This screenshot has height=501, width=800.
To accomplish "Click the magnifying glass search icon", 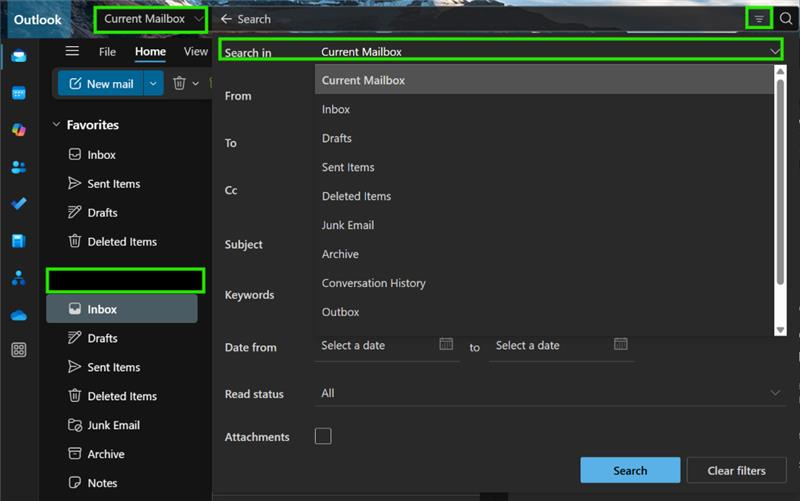I will 786,19.
